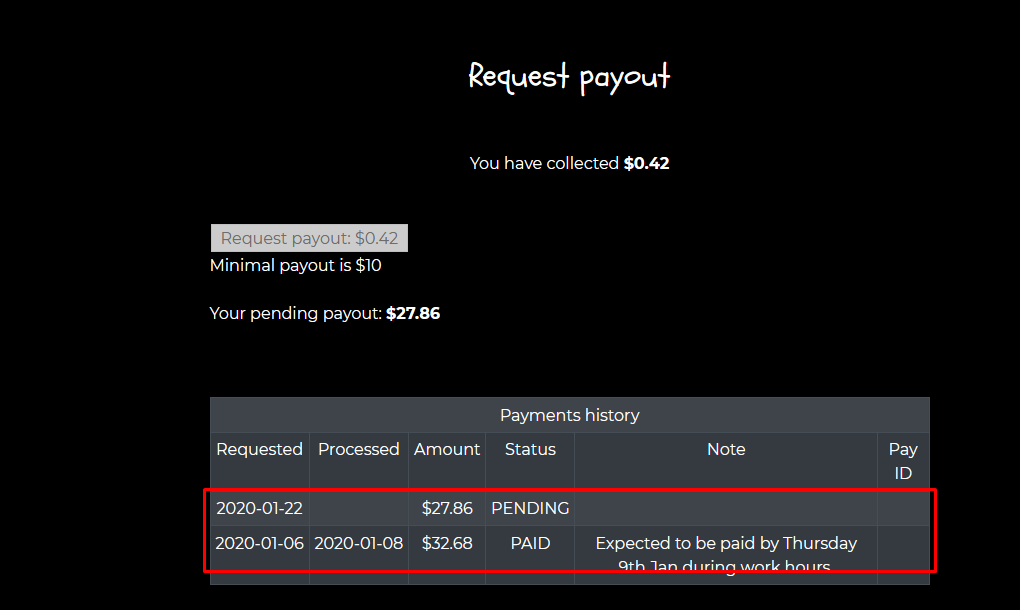1020x610 pixels.
Task: Select the $32.68 amount cell
Action: pyautogui.click(x=447, y=543)
